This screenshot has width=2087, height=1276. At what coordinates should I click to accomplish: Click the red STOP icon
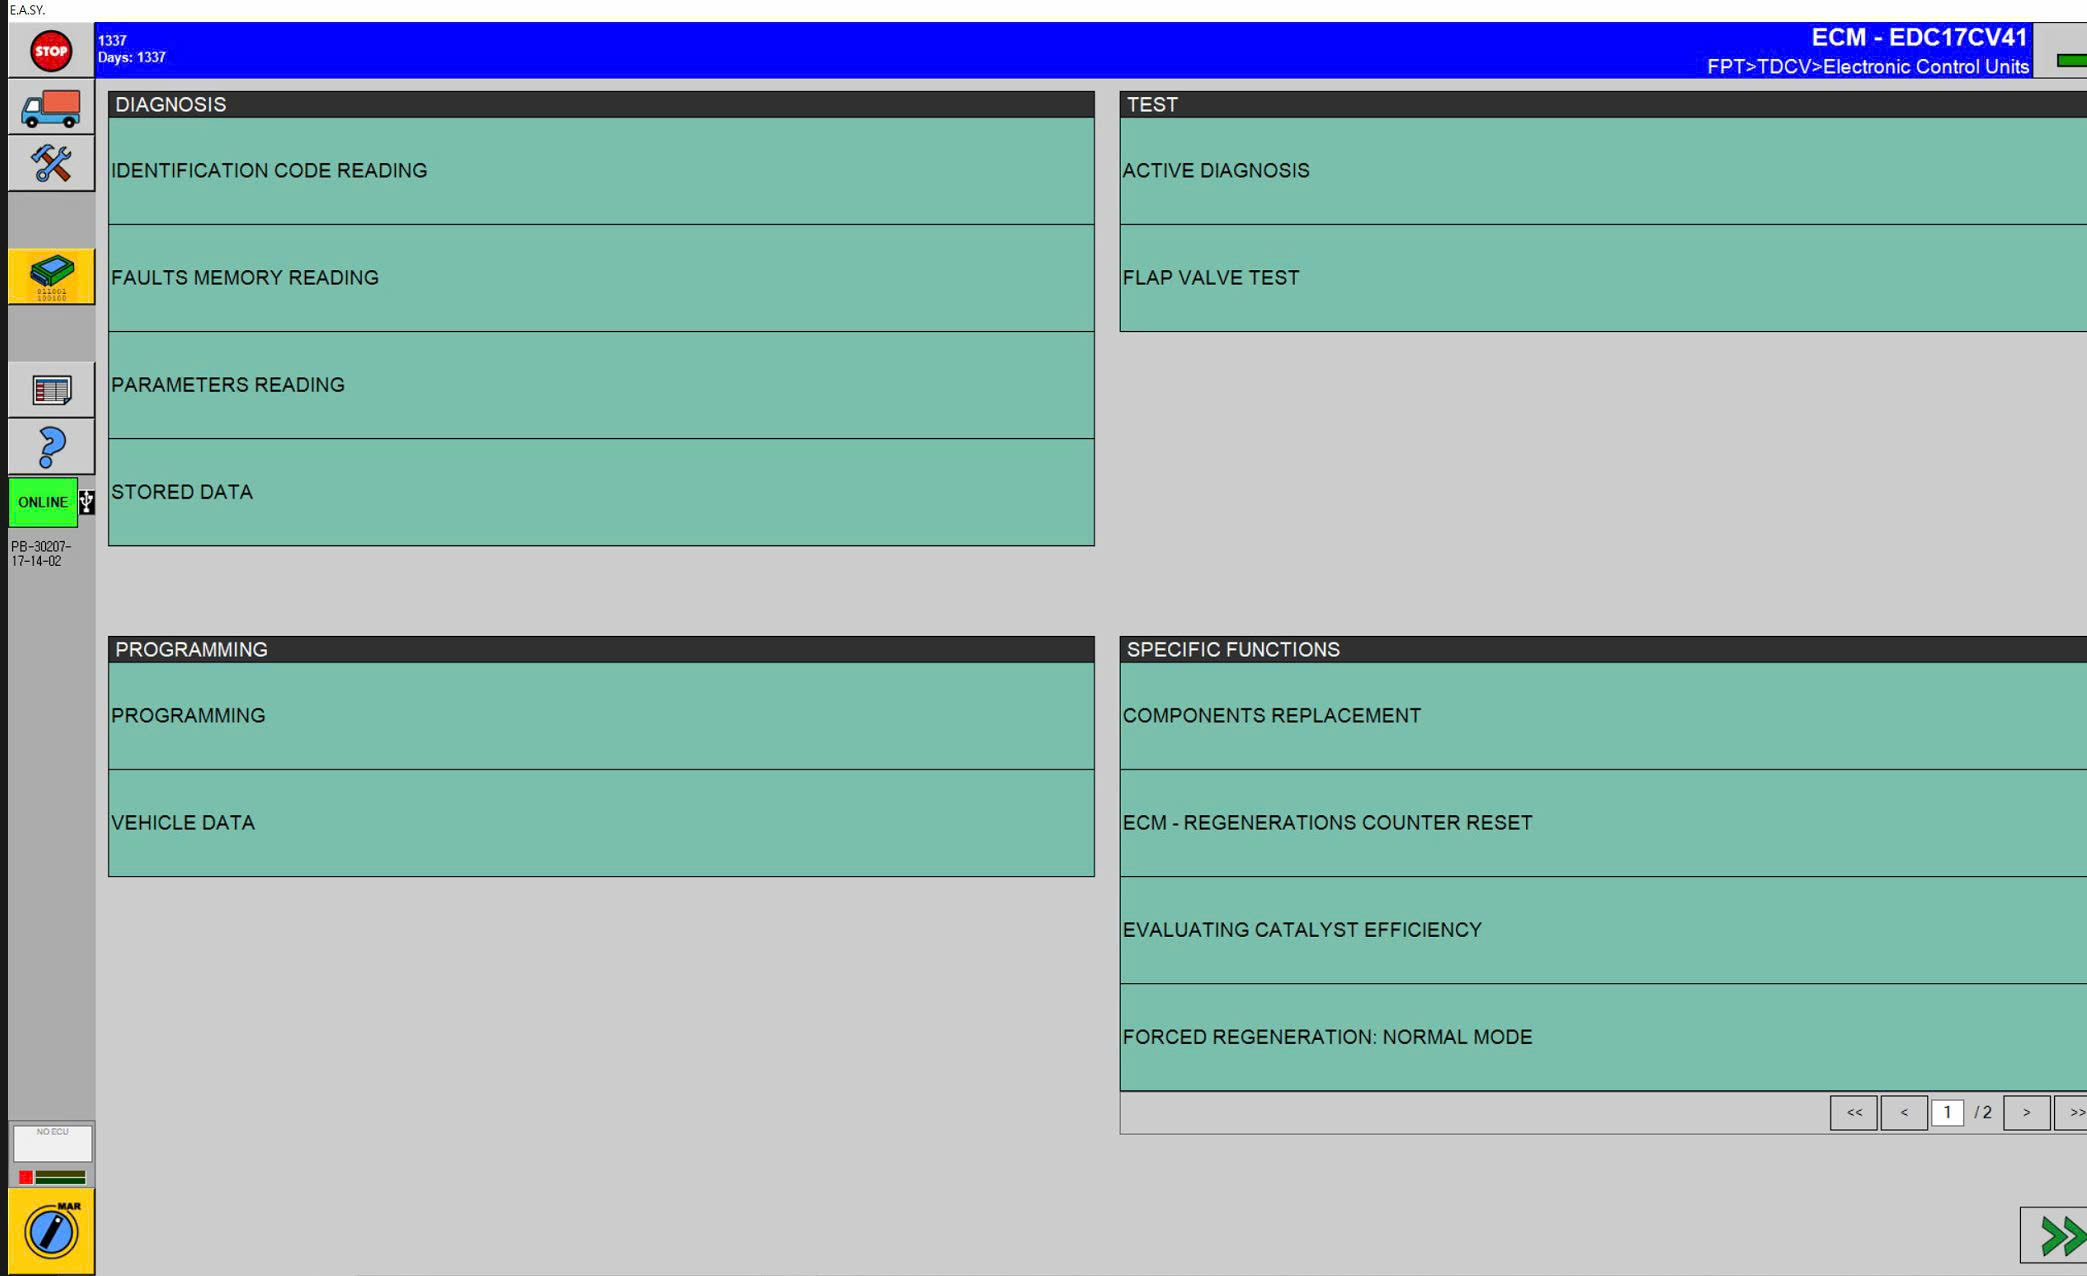[x=51, y=51]
